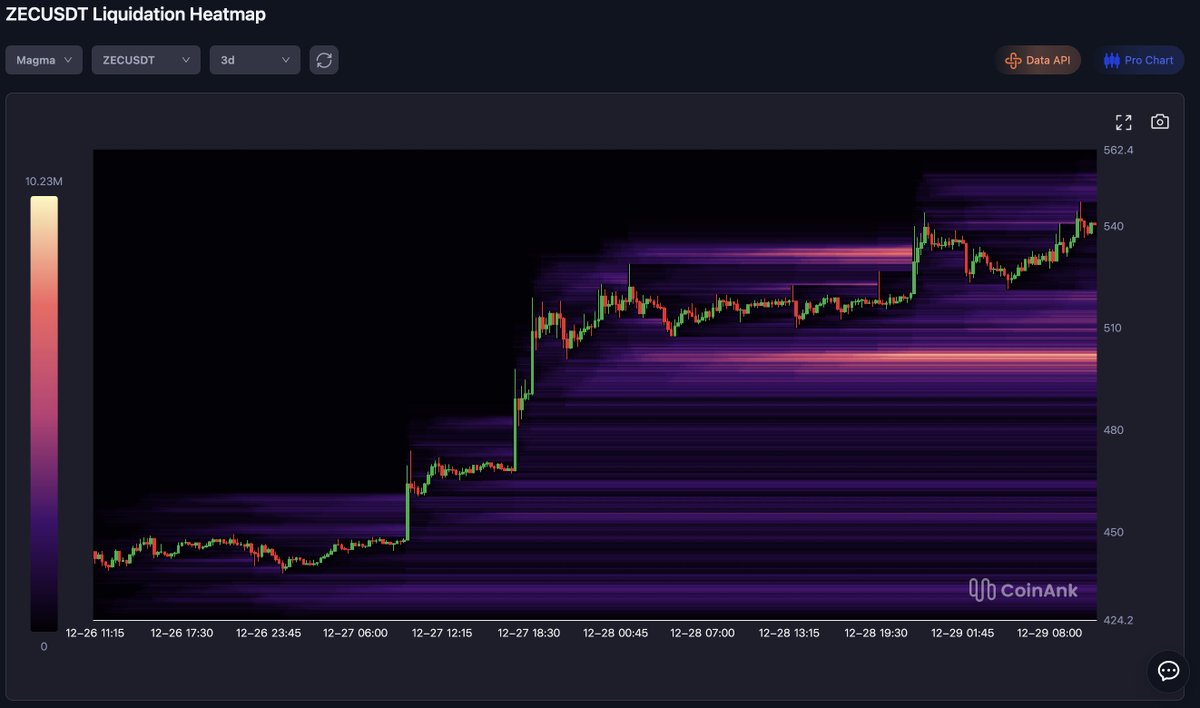Click the 12-27 12:15 time label
Image resolution: width=1200 pixels, height=708 pixels.
(441, 633)
